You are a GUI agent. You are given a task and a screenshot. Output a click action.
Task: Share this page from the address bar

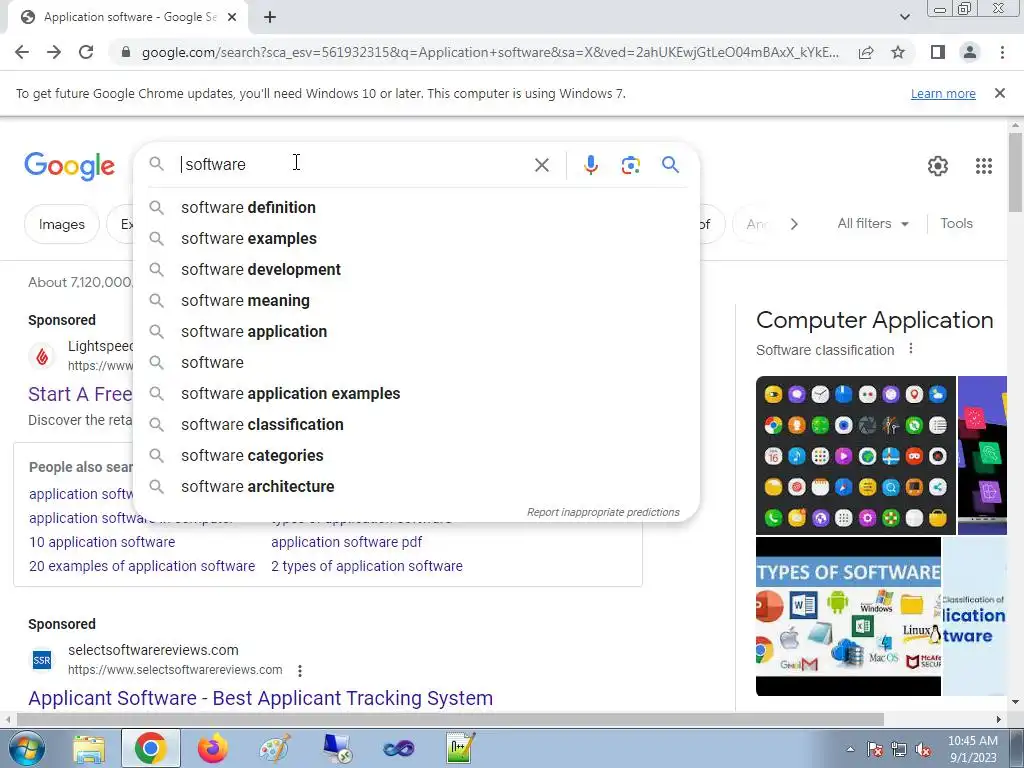(866, 52)
